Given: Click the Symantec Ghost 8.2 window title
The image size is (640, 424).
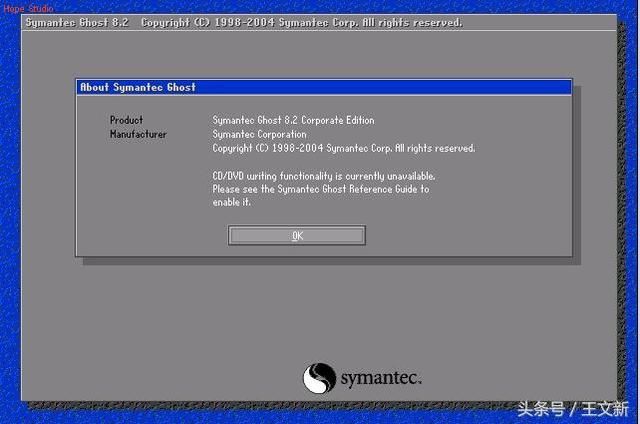Looking at the screenshot, I should (79, 21).
